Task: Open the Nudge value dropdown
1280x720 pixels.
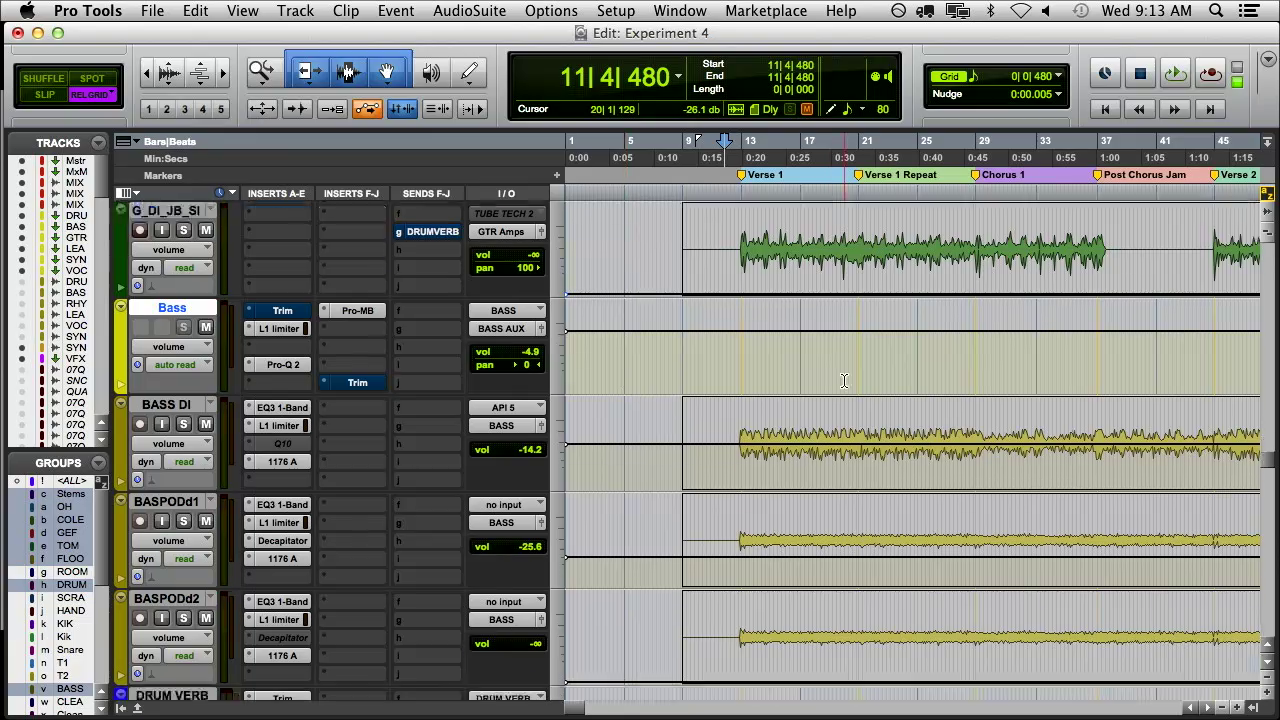Action: point(1059,94)
